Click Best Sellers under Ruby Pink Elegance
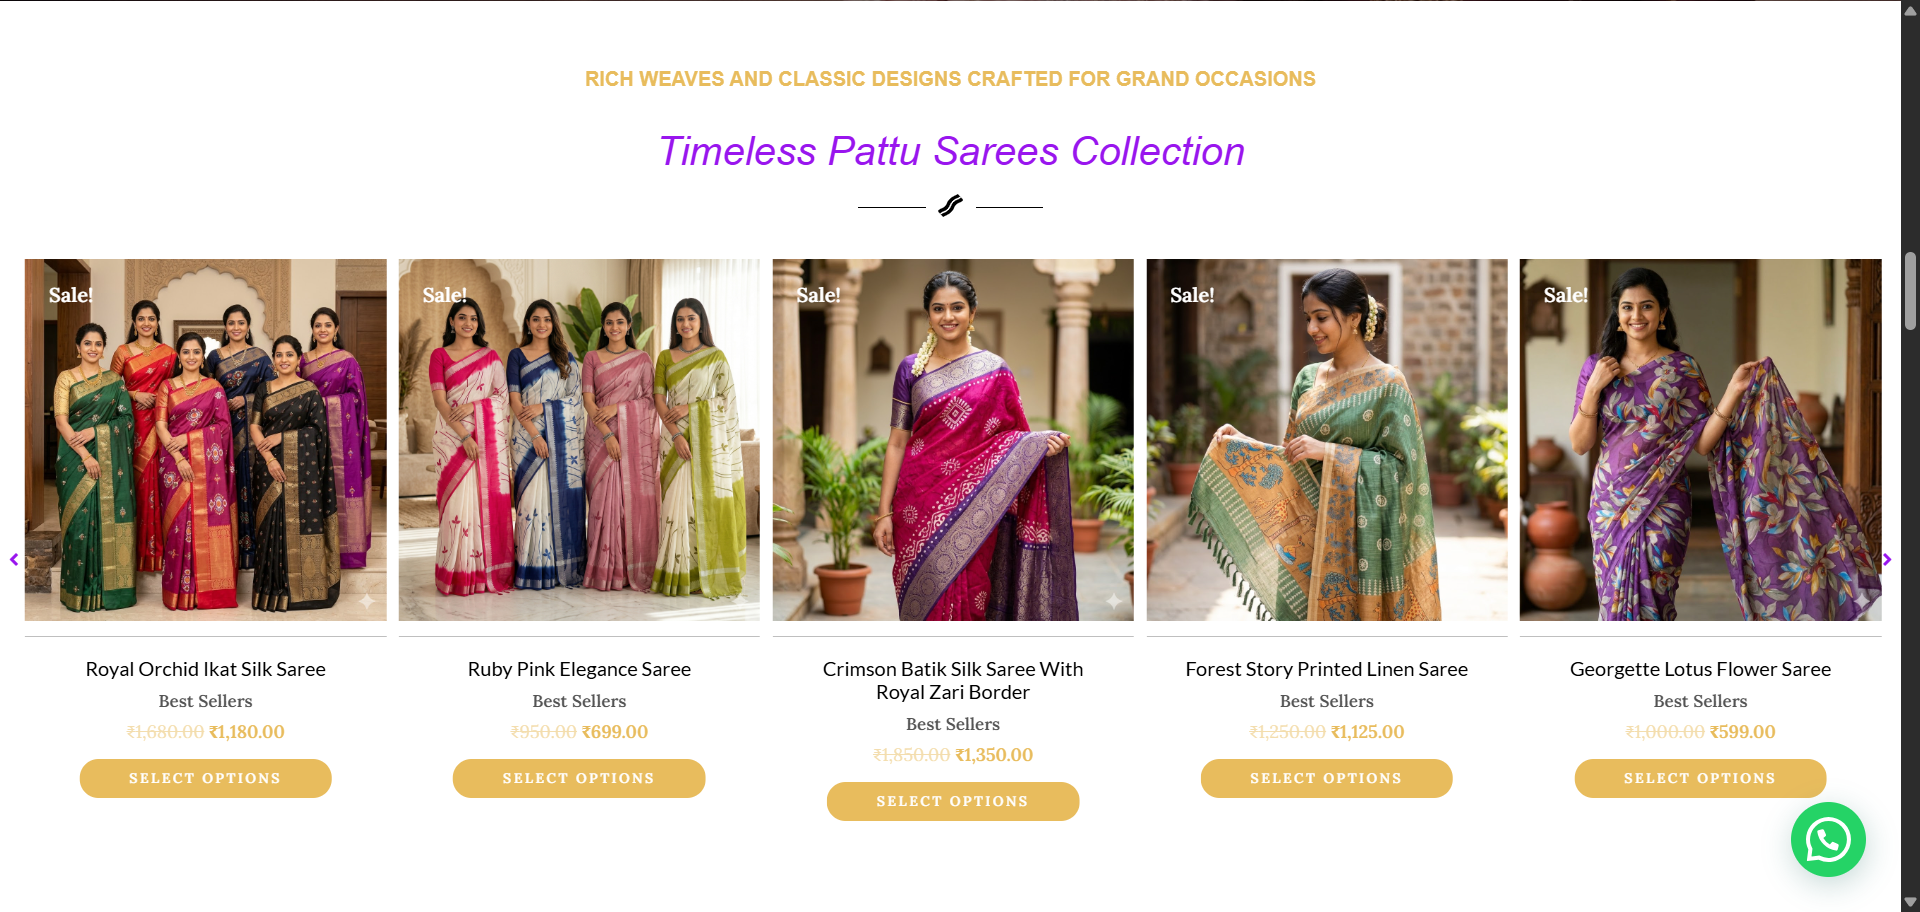 click(x=579, y=701)
